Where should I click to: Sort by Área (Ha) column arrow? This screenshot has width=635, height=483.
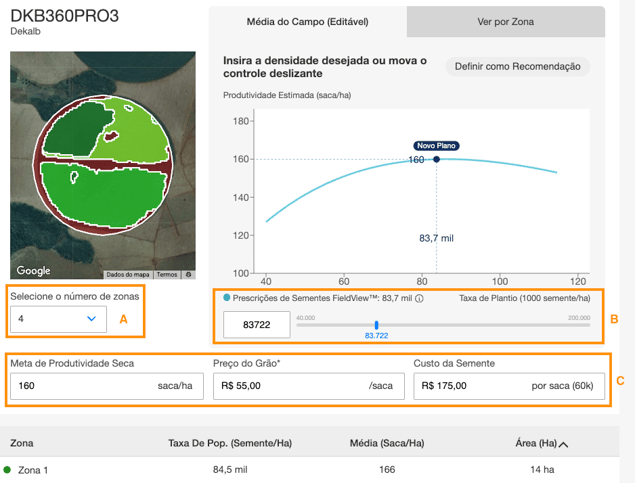point(563,444)
